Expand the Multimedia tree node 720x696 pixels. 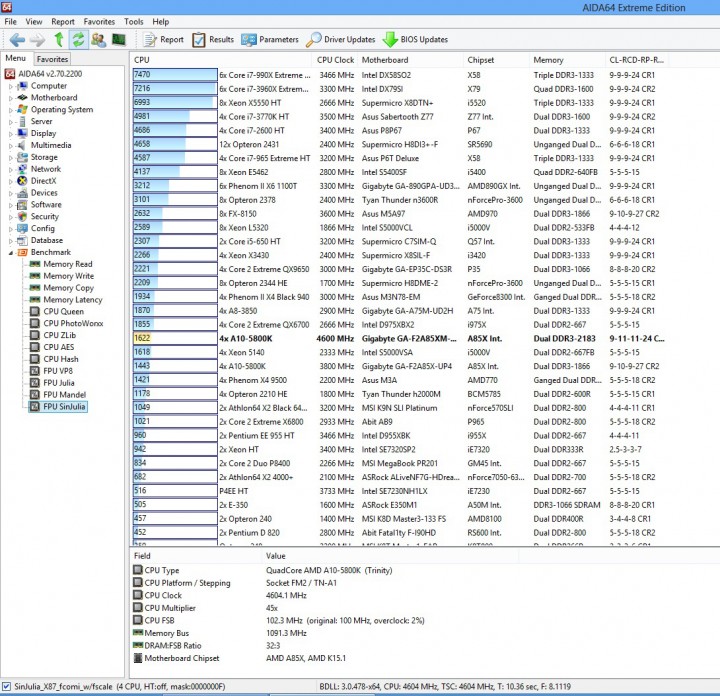click(11, 146)
